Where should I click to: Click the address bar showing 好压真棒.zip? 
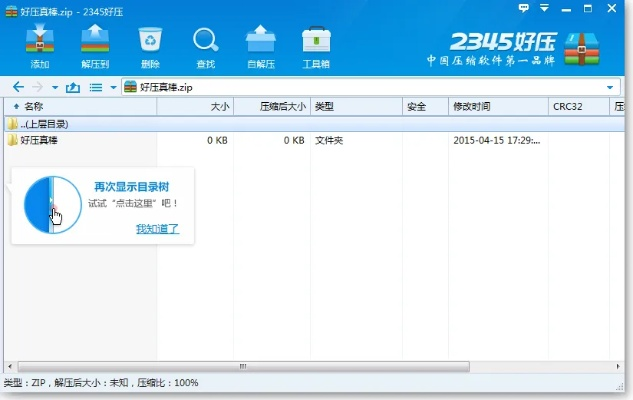[x=370, y=87]
